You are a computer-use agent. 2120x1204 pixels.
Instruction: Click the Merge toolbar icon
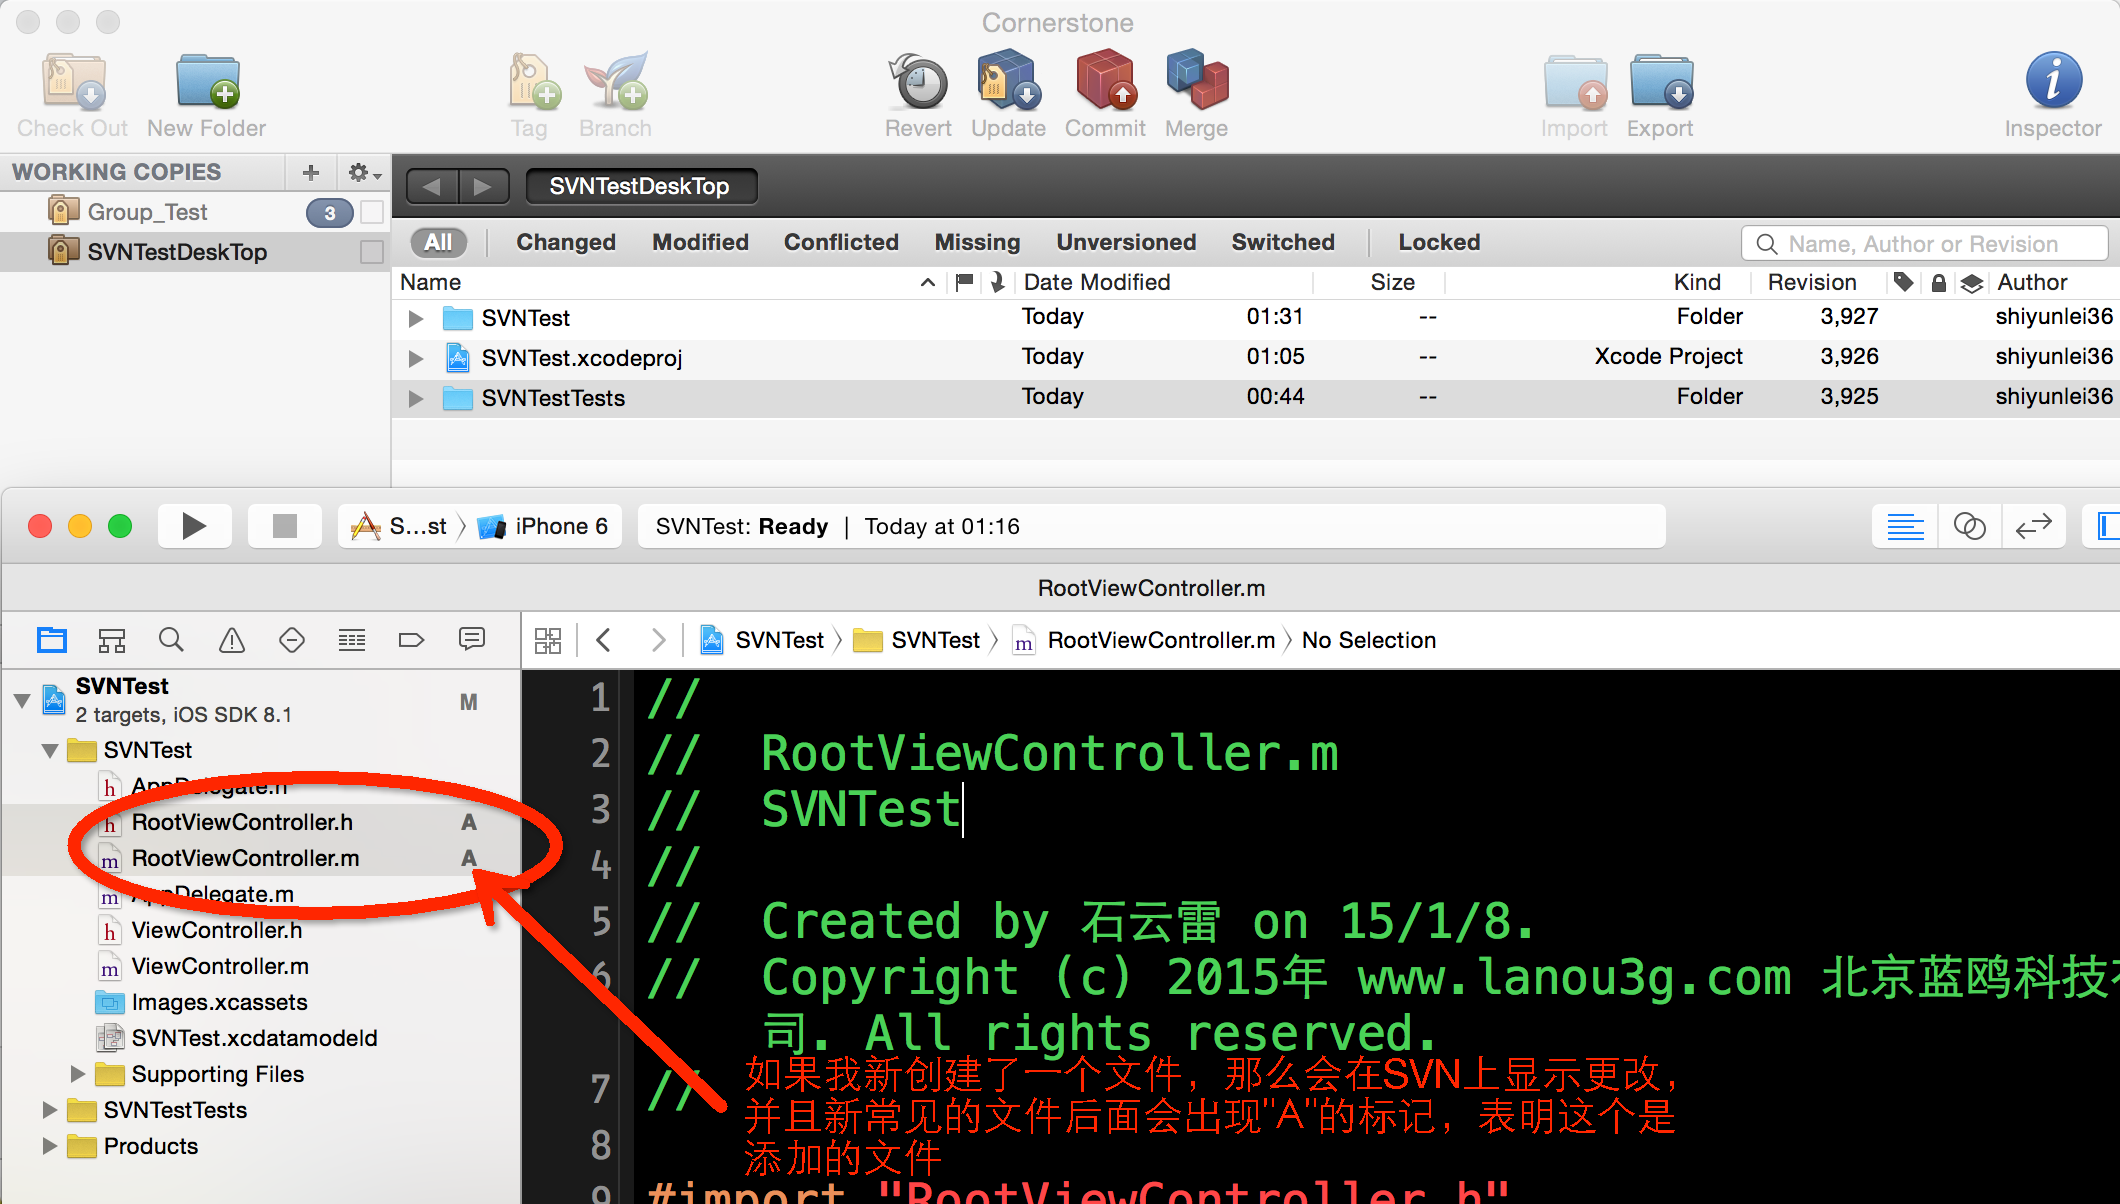click(1197, 81)
